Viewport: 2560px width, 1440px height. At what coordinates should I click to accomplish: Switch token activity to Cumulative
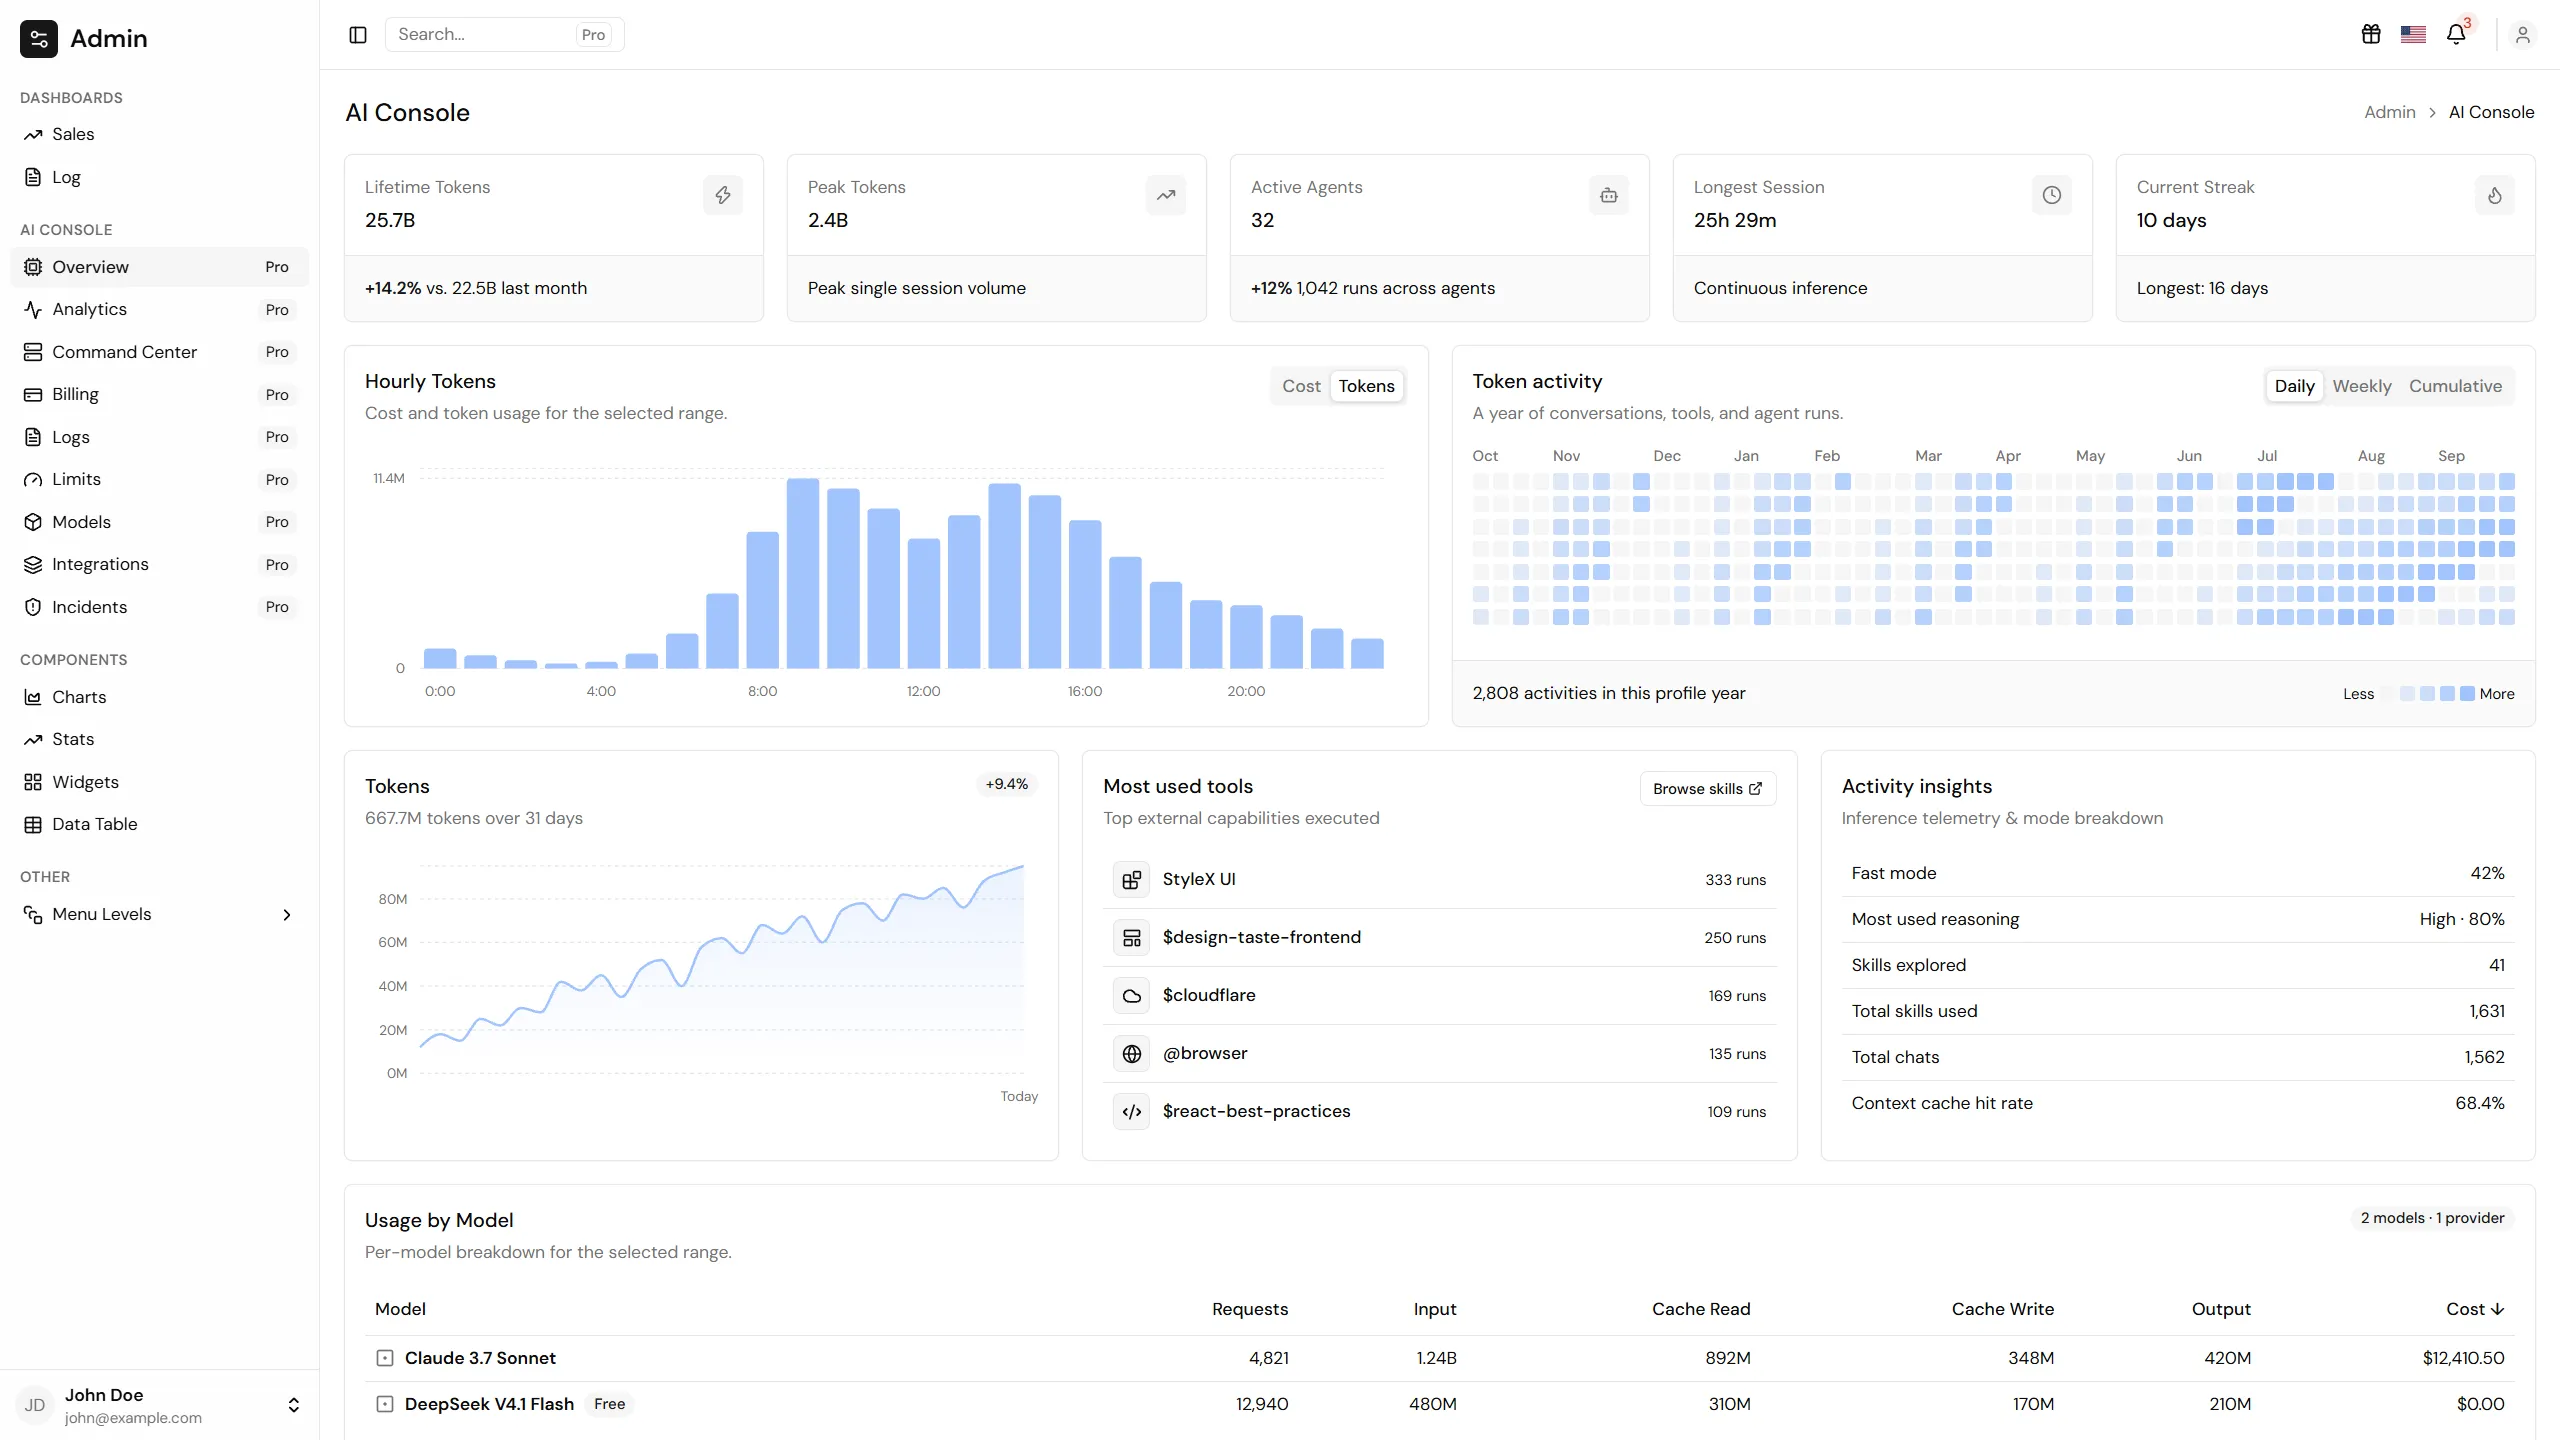click(x=2455, y=386)
